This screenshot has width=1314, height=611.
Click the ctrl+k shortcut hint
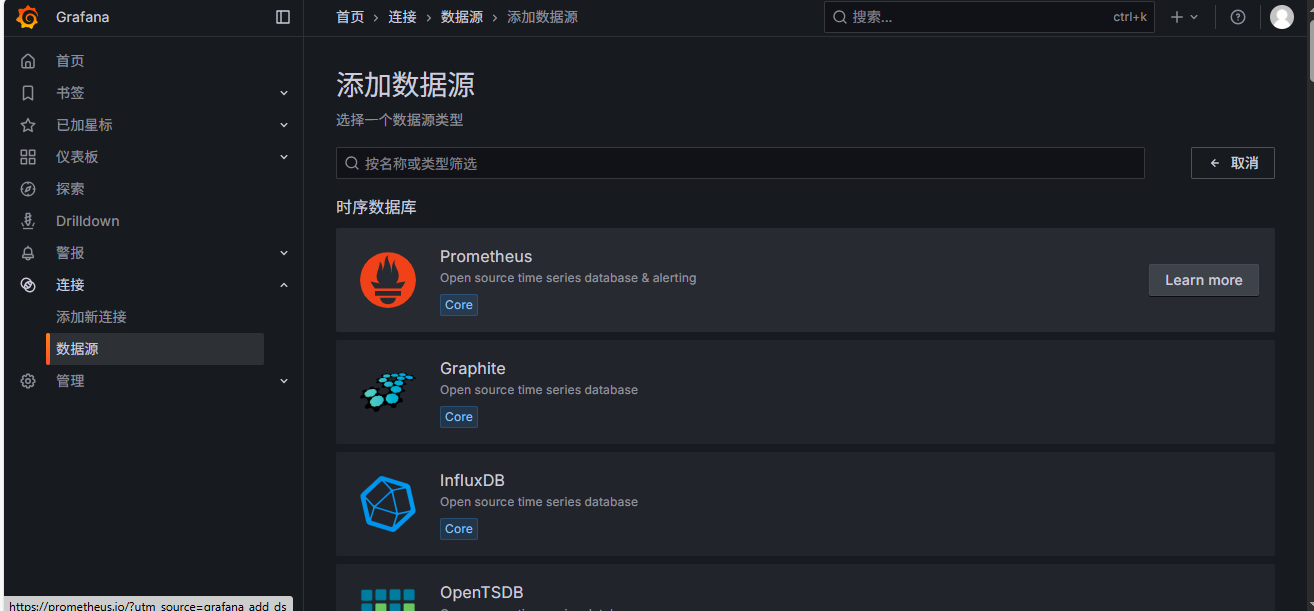(x=1130, y=17)
